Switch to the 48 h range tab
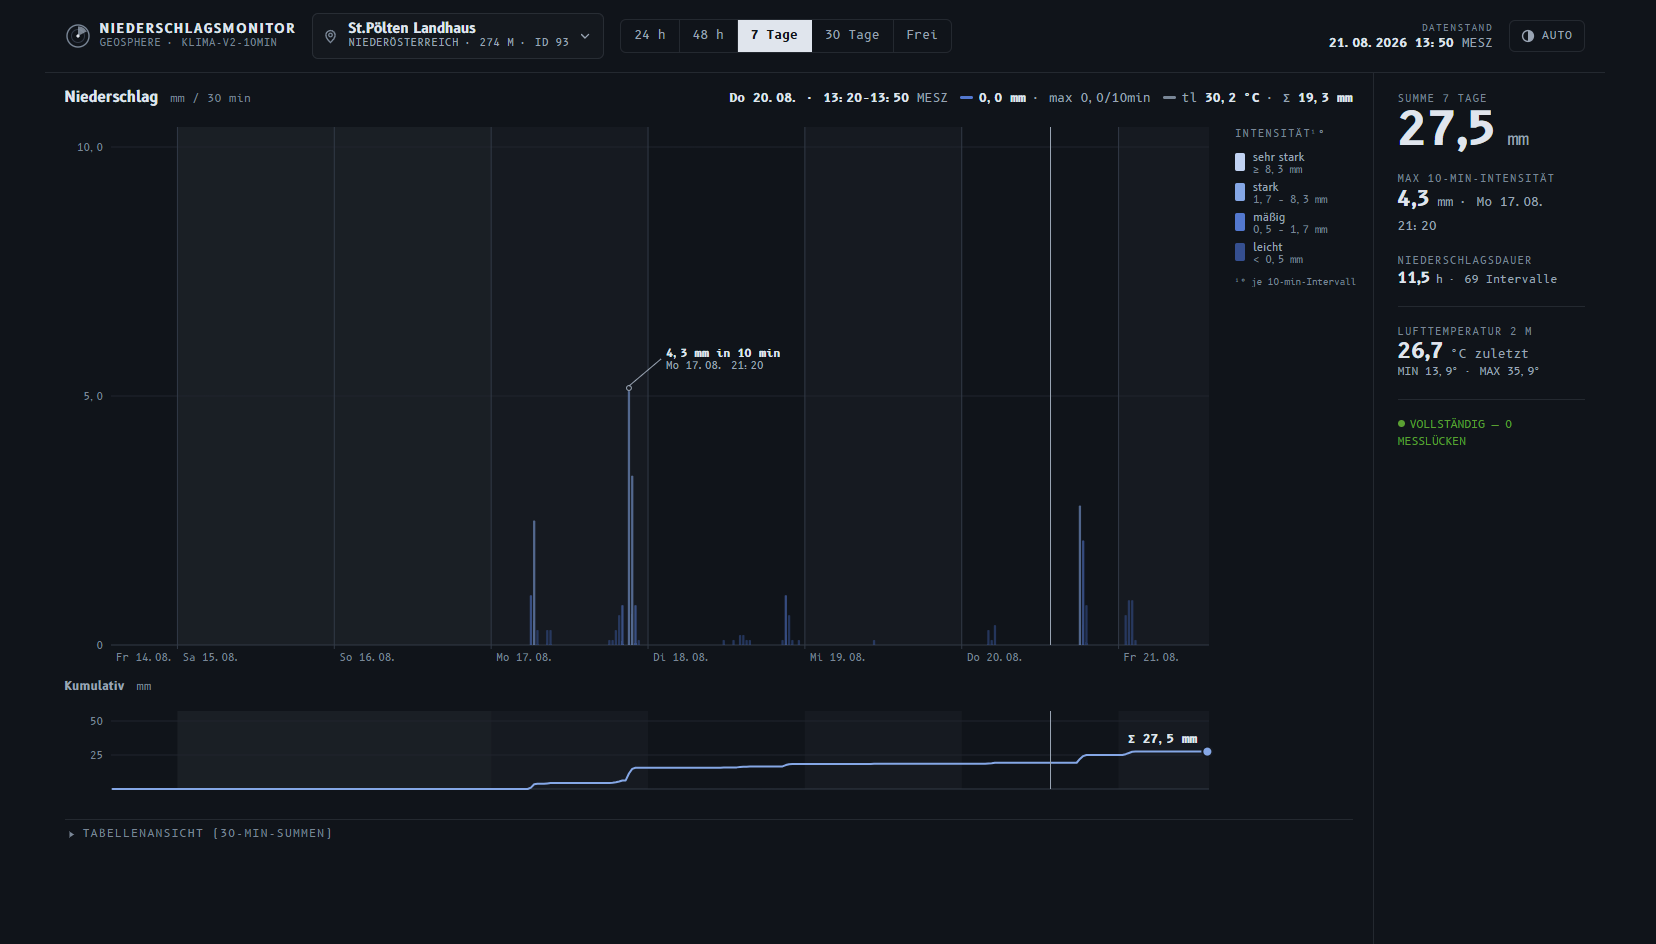This screenshot has width=1656, height=944. pos(708,35)
